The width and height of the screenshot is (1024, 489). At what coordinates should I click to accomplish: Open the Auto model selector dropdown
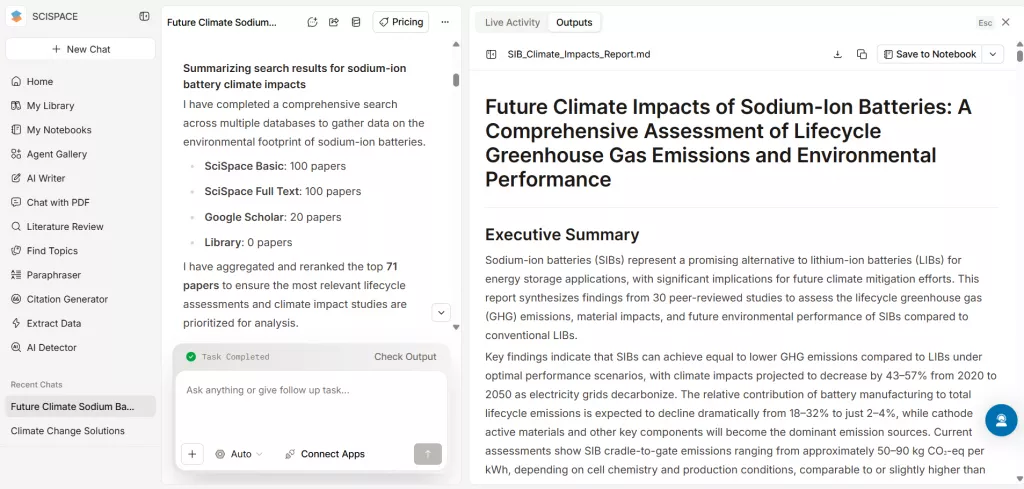coord(239,454)
